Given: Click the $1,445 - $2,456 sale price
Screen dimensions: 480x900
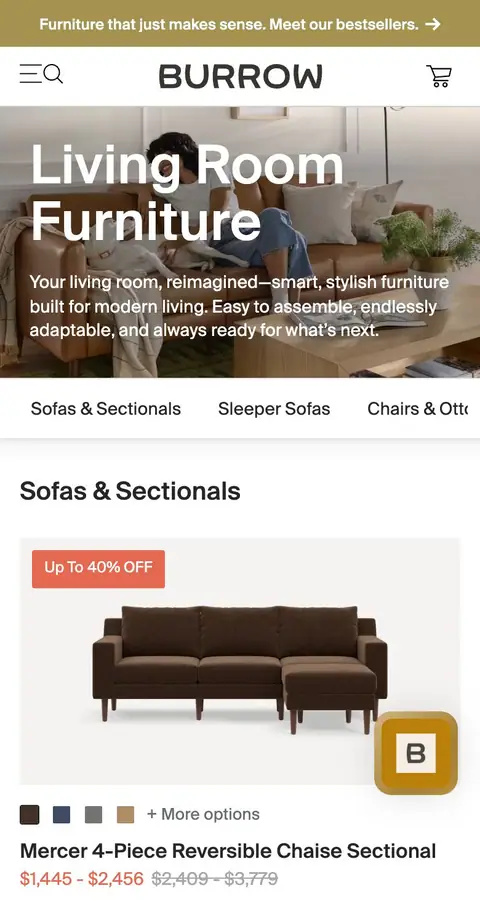Looking at the screenshot, I should point(82,879).
